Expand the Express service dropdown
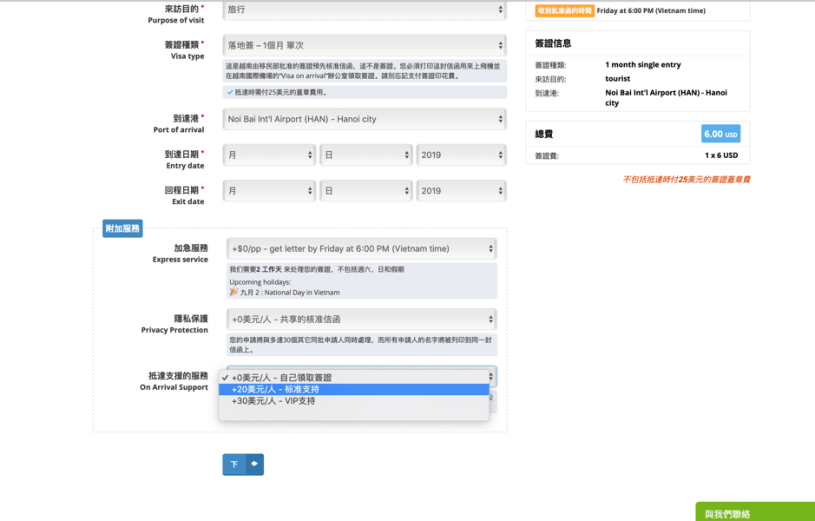The width and height of the screenshot is (815, 521). 361,248
